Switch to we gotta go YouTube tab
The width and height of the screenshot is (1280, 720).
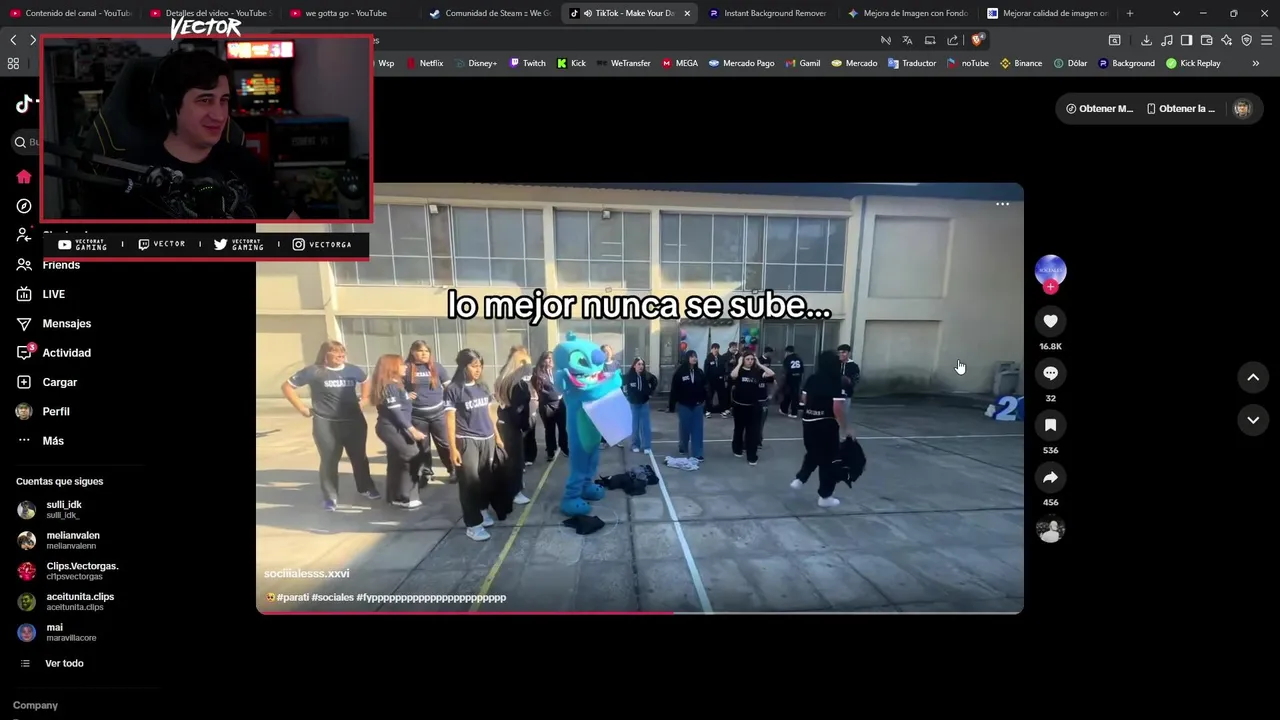[x=345, y=13]
